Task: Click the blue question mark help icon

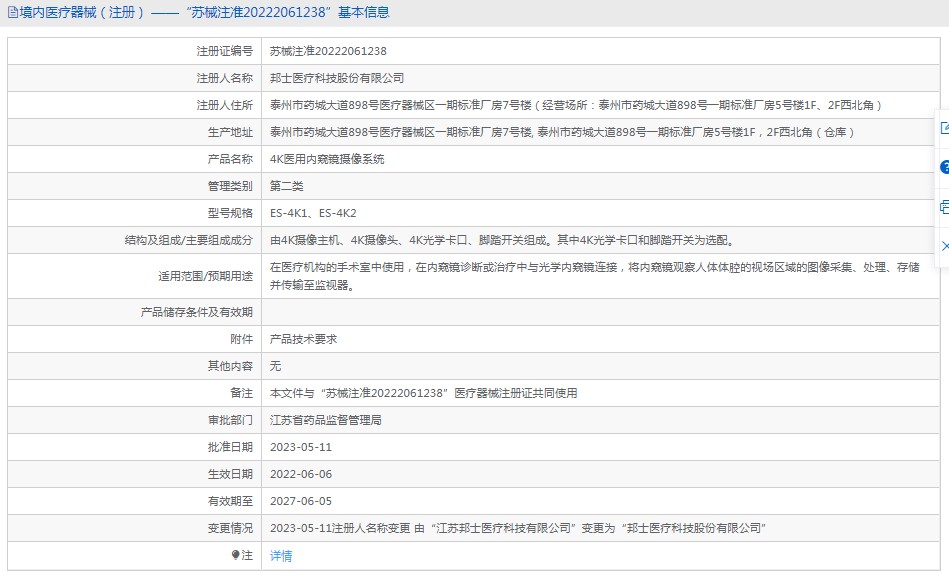Action: click(945, 167)
